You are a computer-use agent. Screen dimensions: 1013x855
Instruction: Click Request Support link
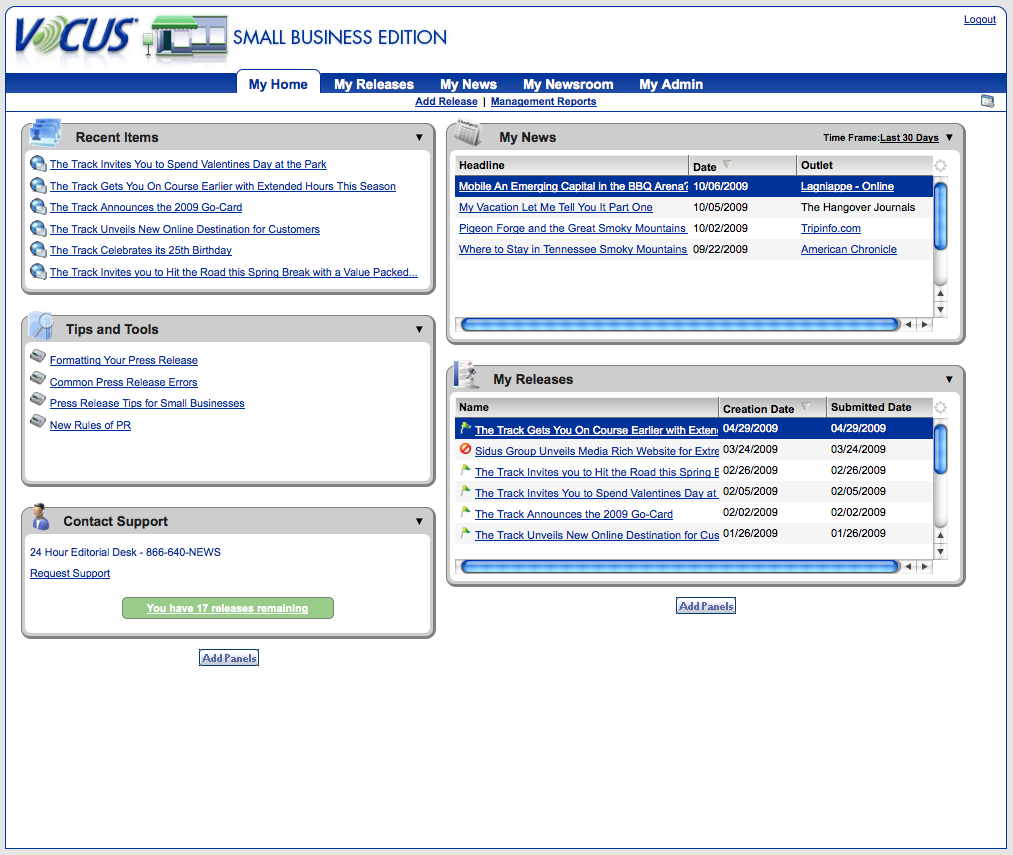click(70, 573)
